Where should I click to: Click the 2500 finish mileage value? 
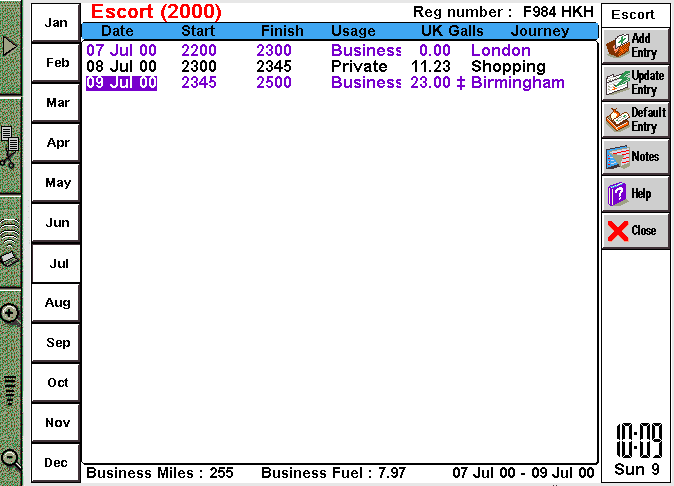pos(274,83)
